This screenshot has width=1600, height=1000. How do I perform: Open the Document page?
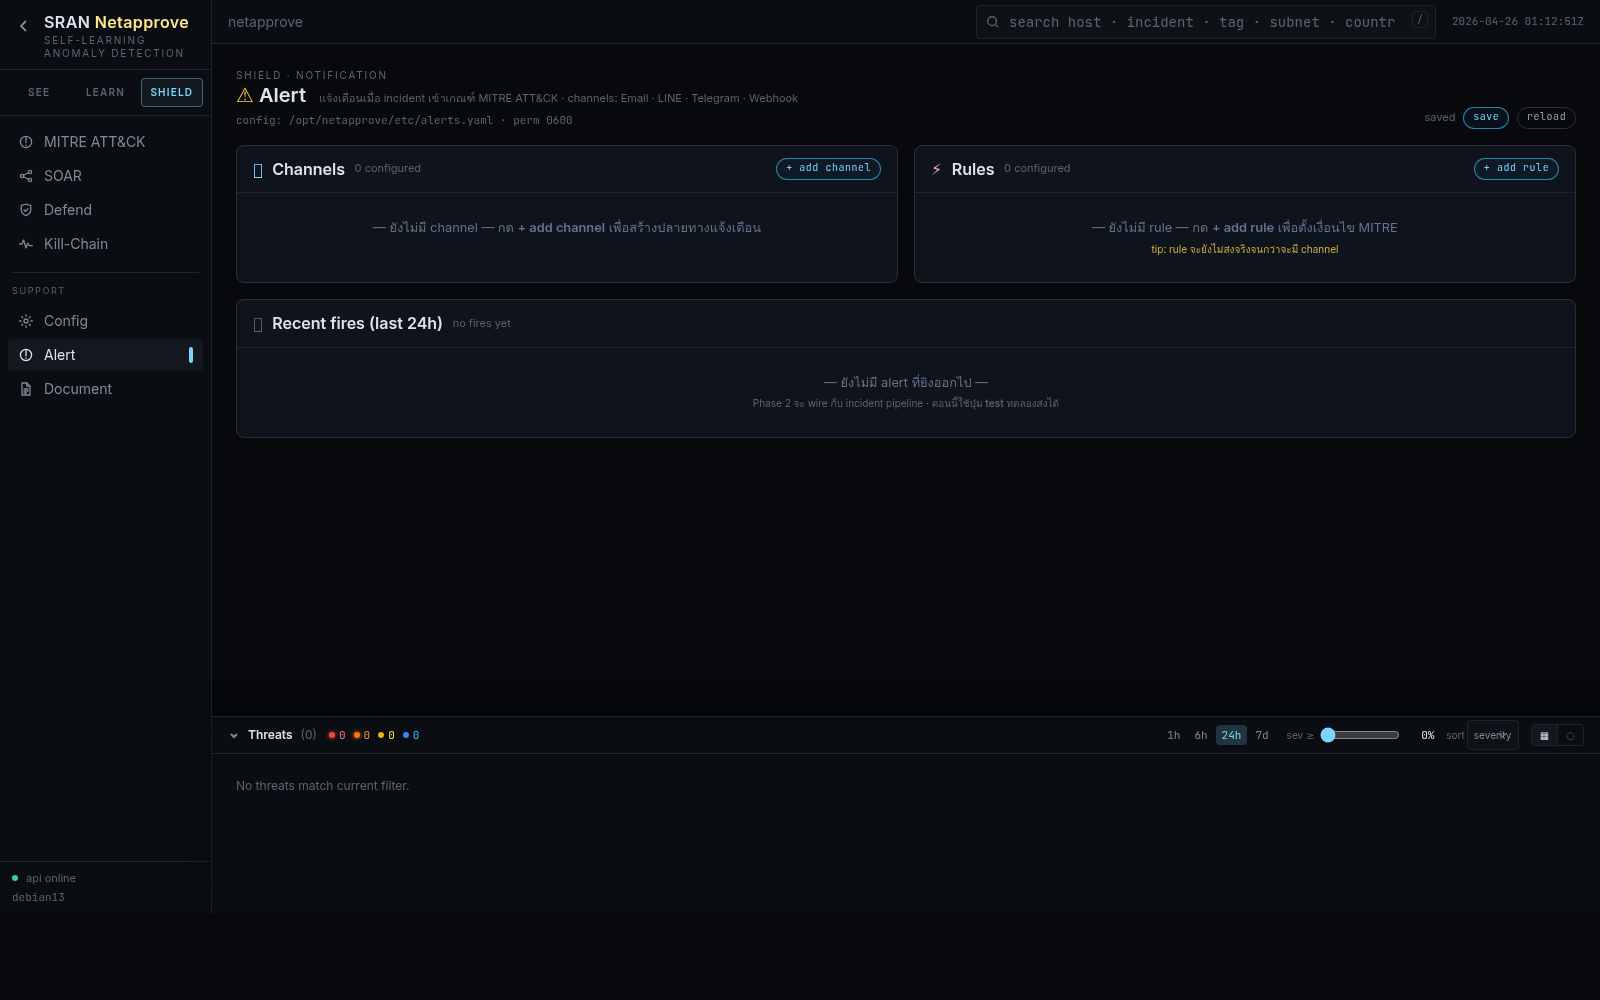pos(77,389)
